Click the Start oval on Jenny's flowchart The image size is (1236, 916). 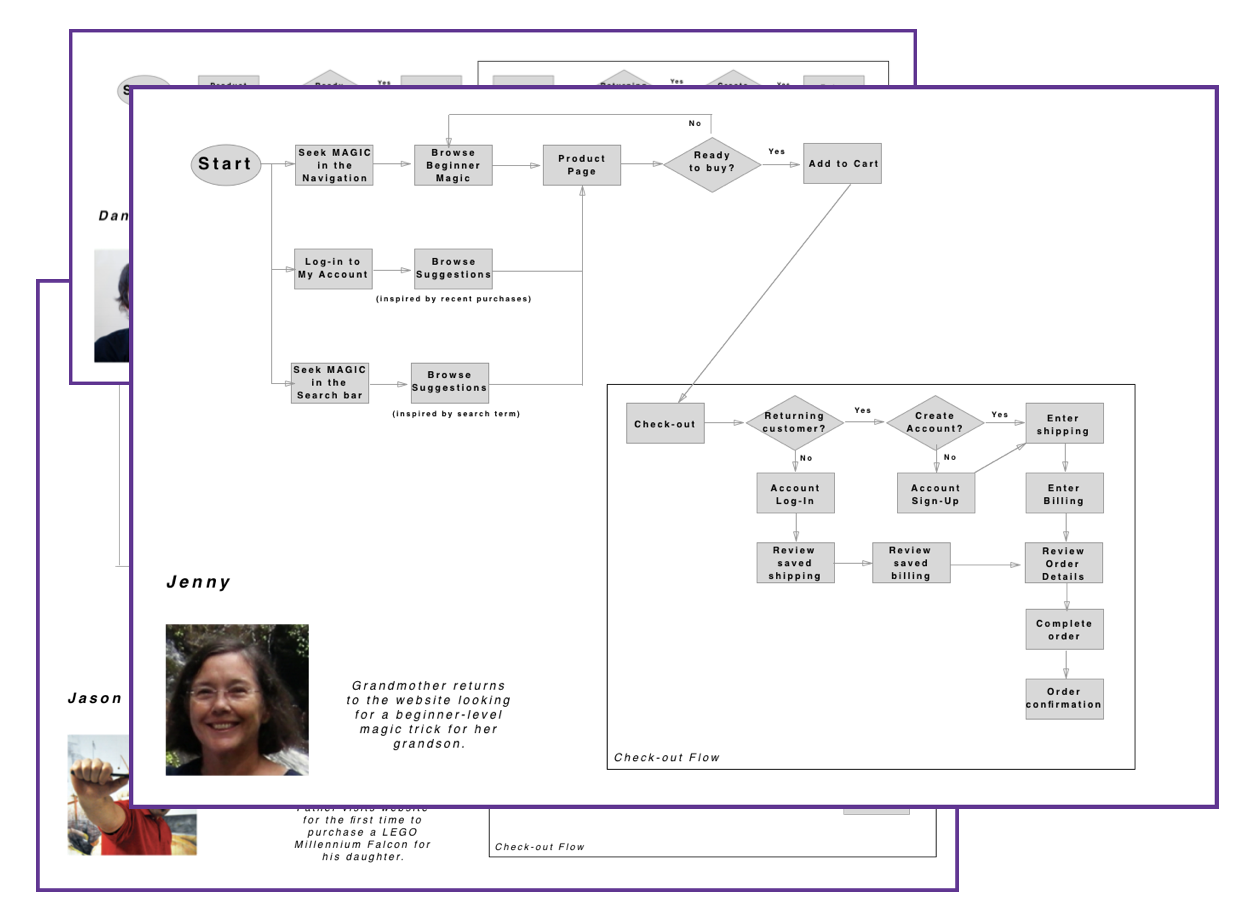click(226, 165)
